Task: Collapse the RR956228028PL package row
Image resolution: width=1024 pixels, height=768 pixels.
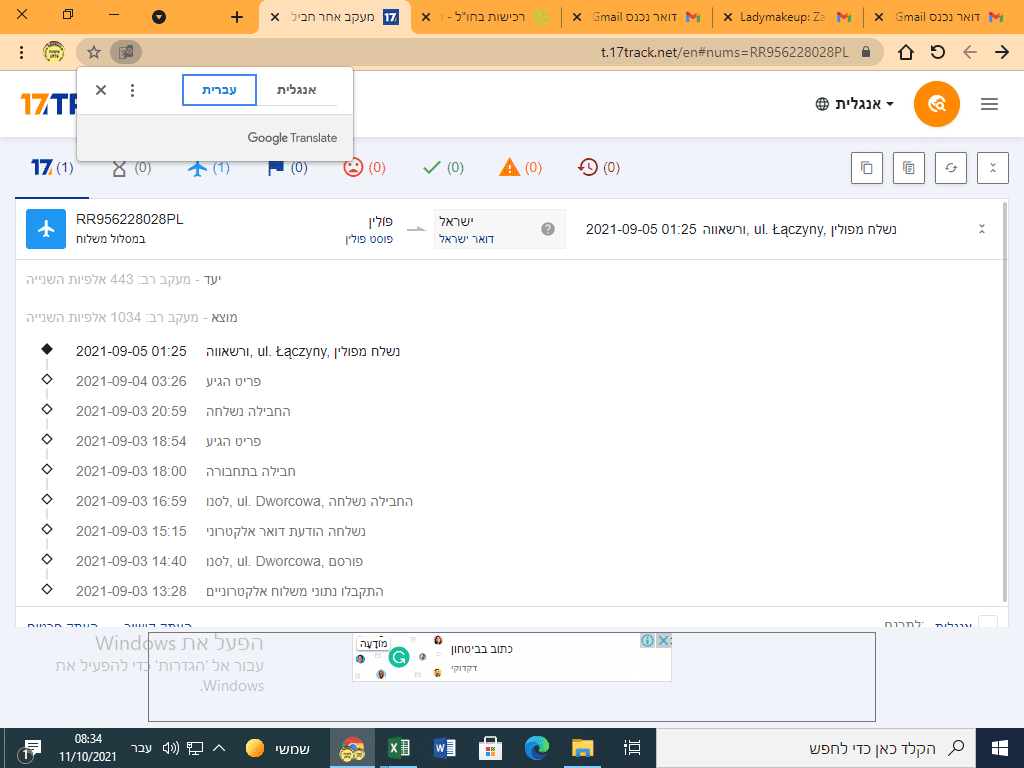Action: point(982,229)
